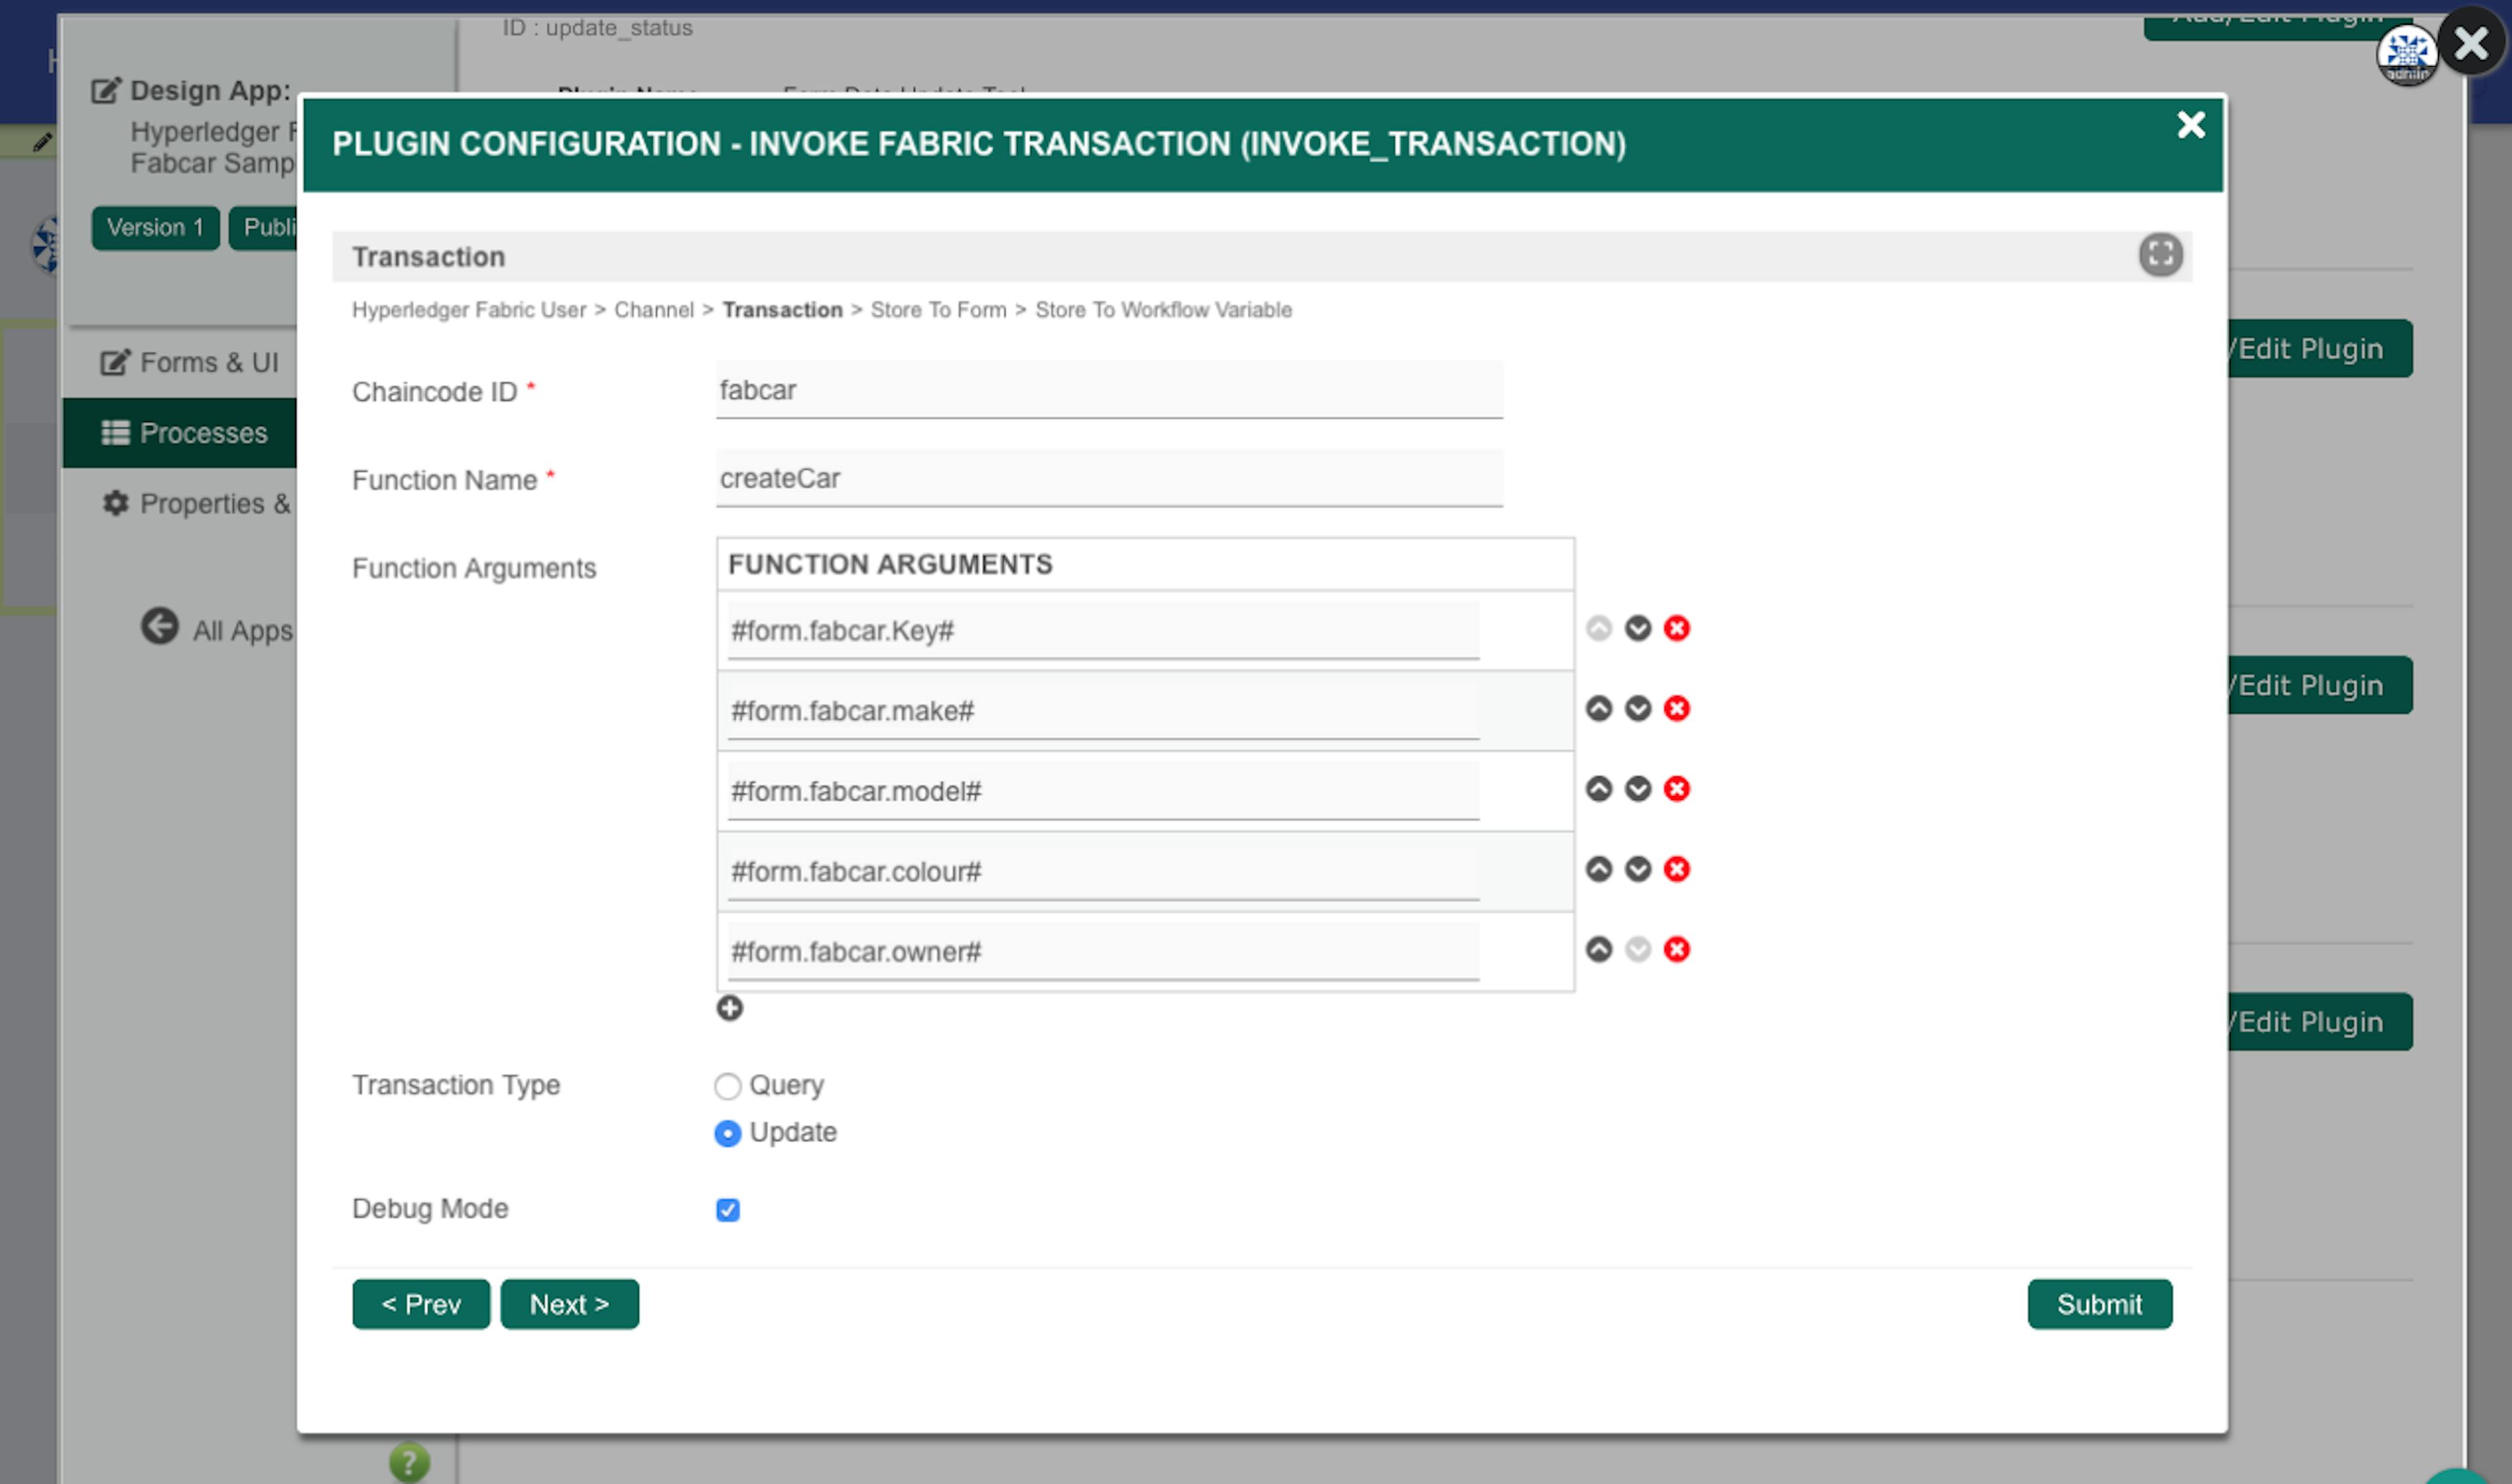Screen dimensions: 2512x1484
Task: Add a new function argument row
Action: (729, 1008)
